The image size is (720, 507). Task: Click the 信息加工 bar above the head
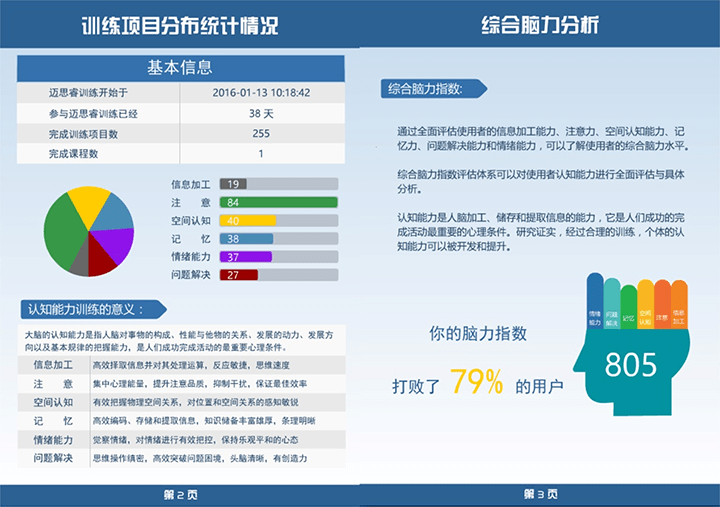click(679, 304)
